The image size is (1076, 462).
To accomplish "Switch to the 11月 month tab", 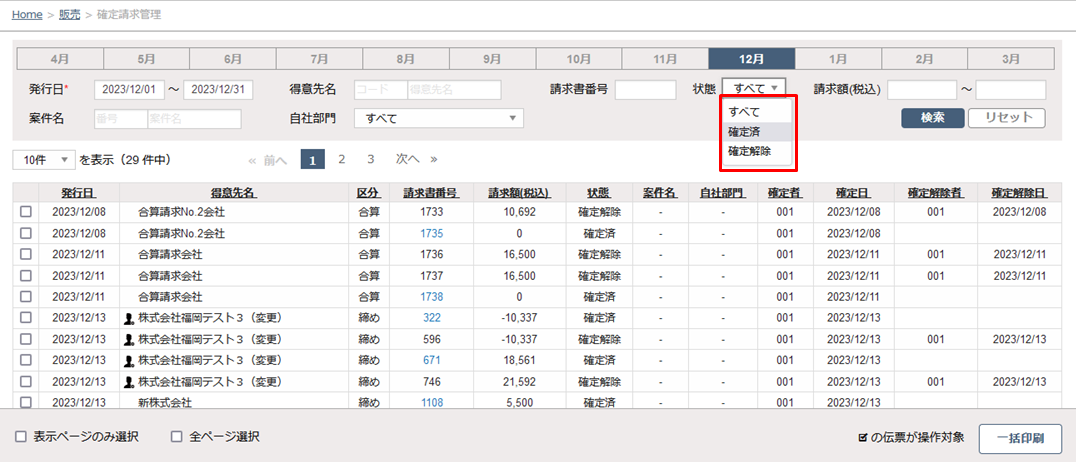I will 665,59.
